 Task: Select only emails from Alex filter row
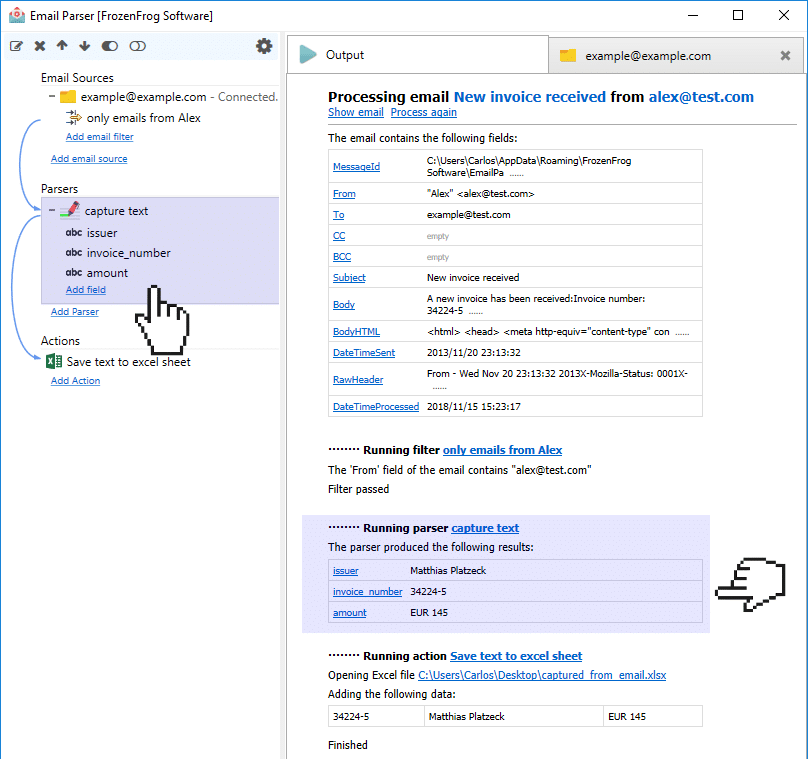(143, 118)
